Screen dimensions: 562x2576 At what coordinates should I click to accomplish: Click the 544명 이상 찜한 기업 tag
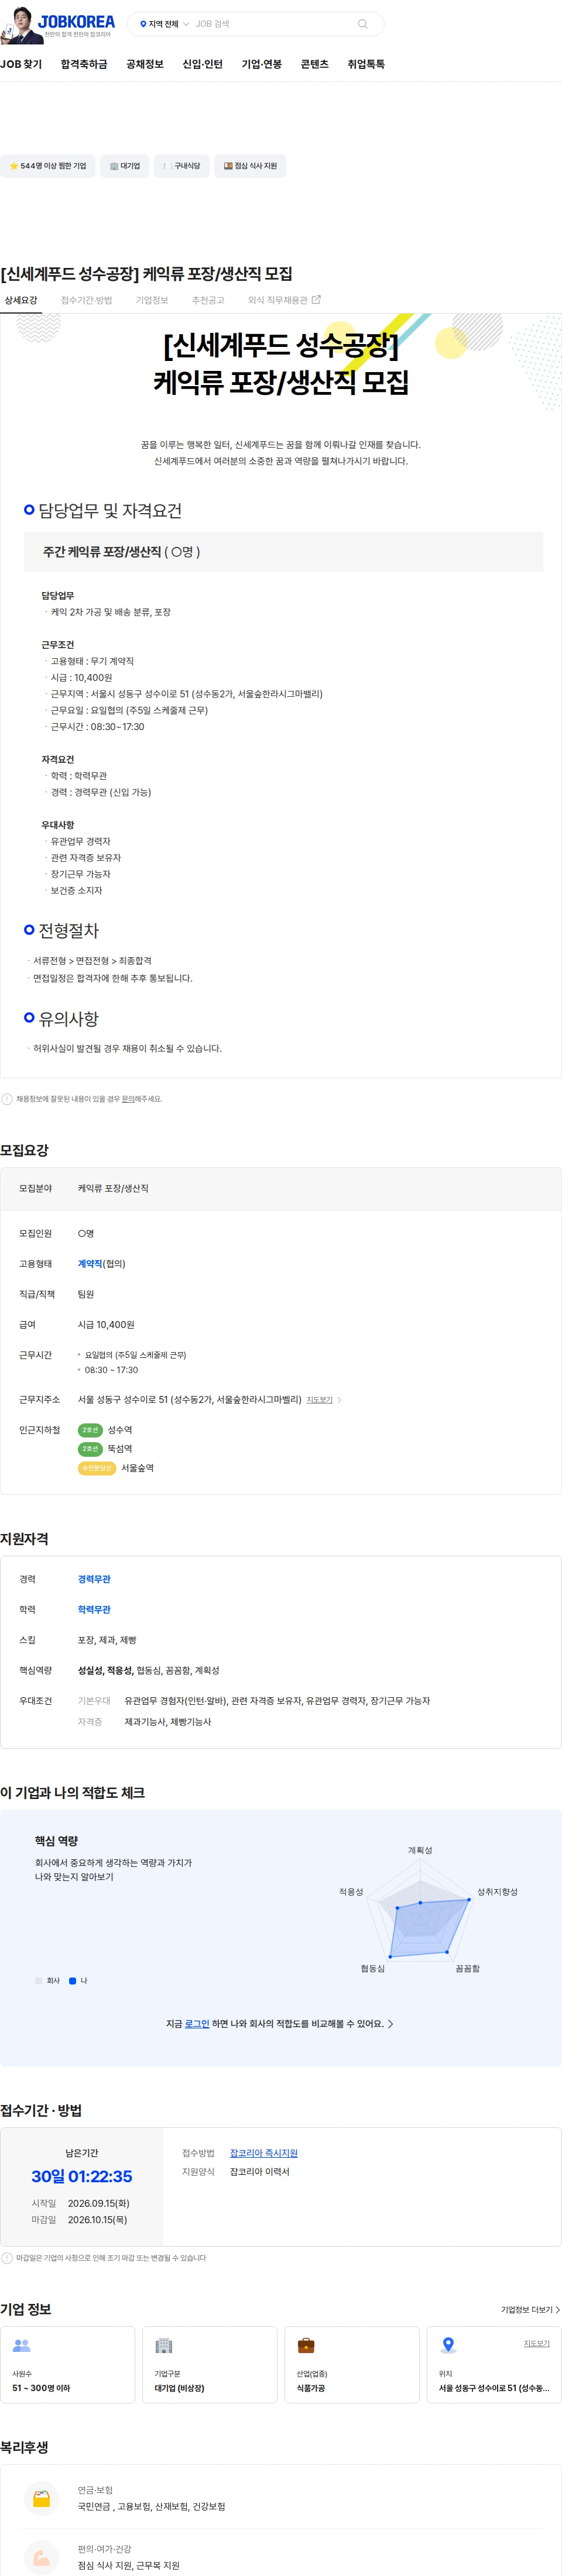click(x=48, y=166)
